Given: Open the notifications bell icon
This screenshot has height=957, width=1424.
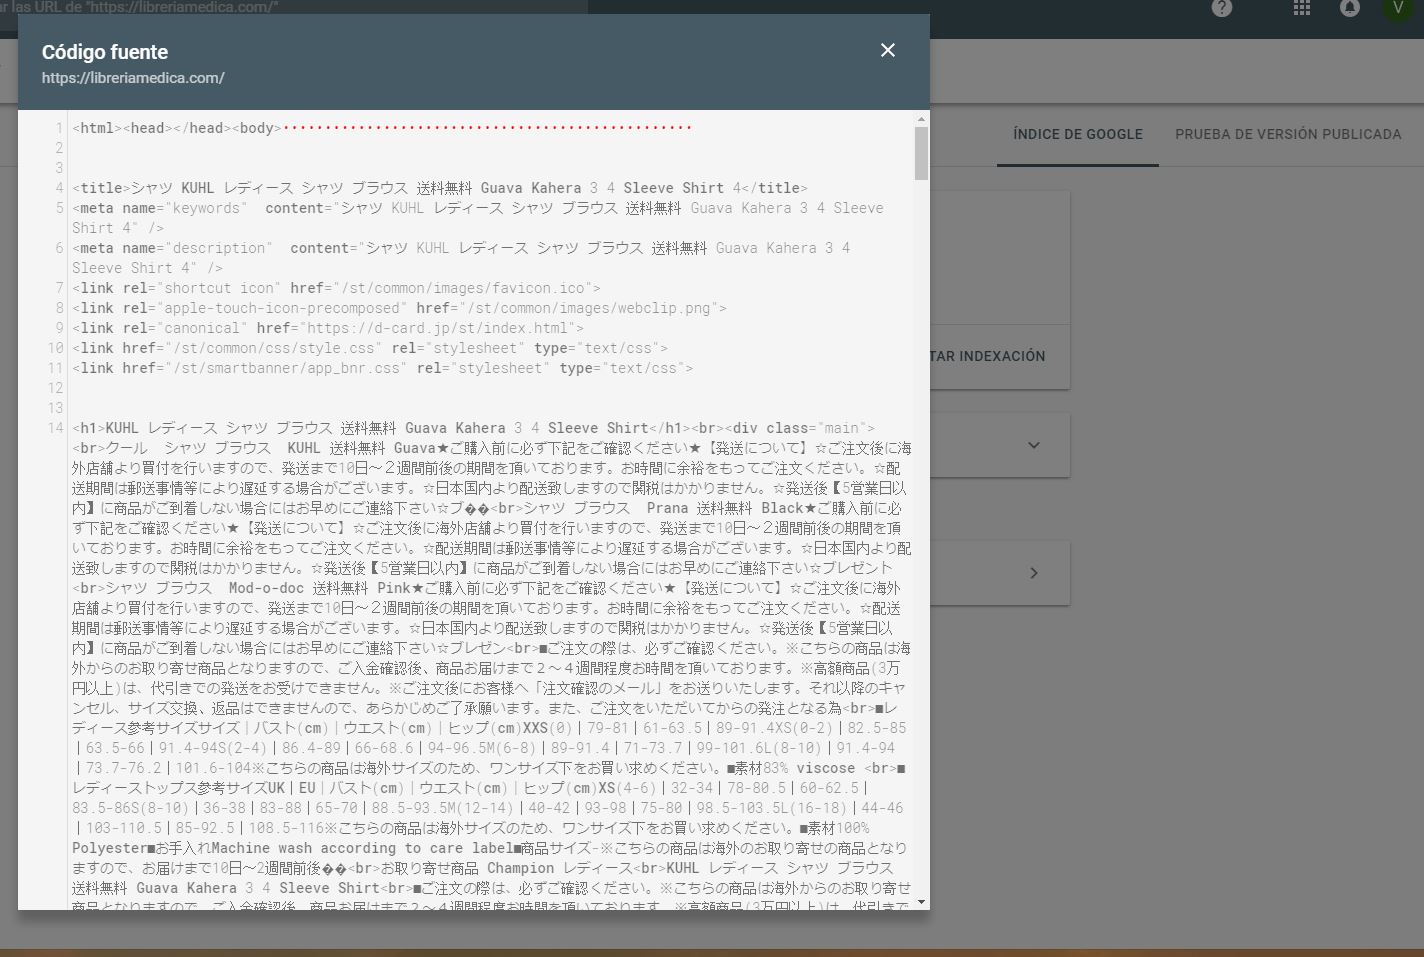Looking at the screenshot, I should point(1349,8).
